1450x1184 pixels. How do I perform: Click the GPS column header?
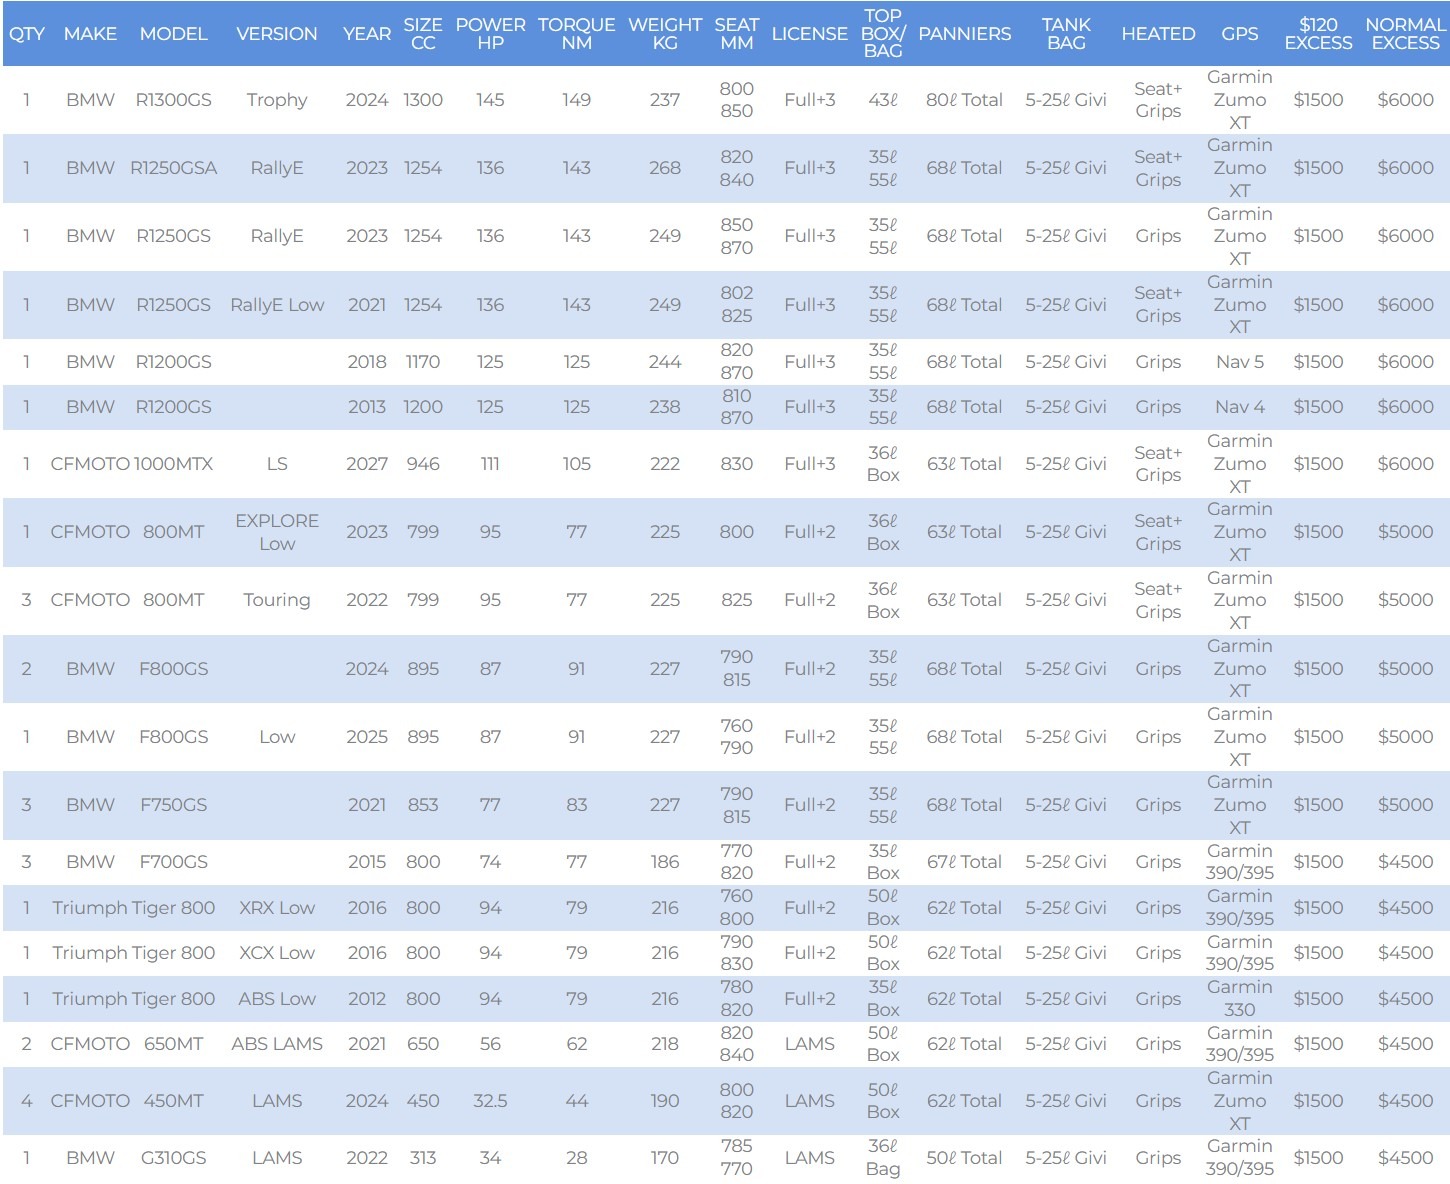tap(1240, 34)
